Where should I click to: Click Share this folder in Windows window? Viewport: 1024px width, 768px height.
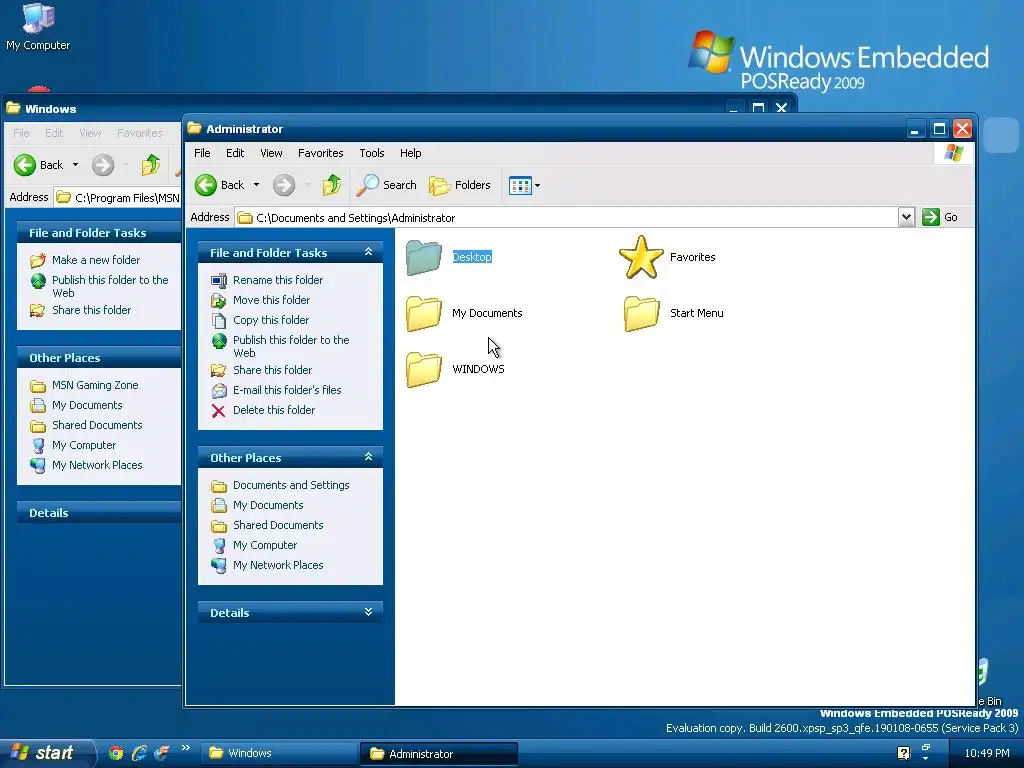(x=91, y=310)
